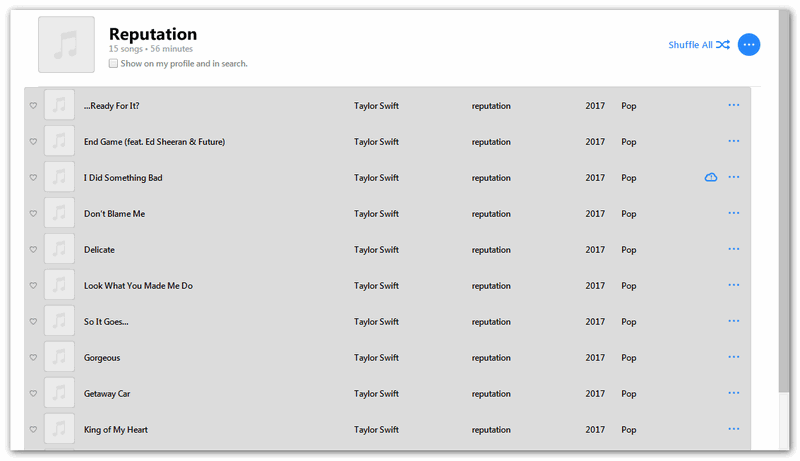This screenshot has width=800, height=461.
Task: Open the blue playlist more options button
Action: 749,45
